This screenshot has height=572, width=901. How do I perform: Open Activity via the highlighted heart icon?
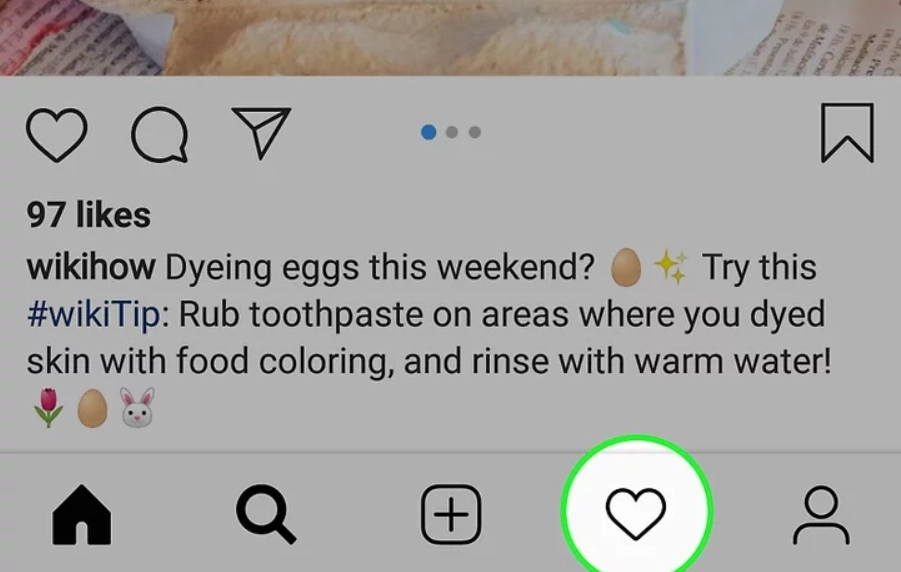point(636,513)
